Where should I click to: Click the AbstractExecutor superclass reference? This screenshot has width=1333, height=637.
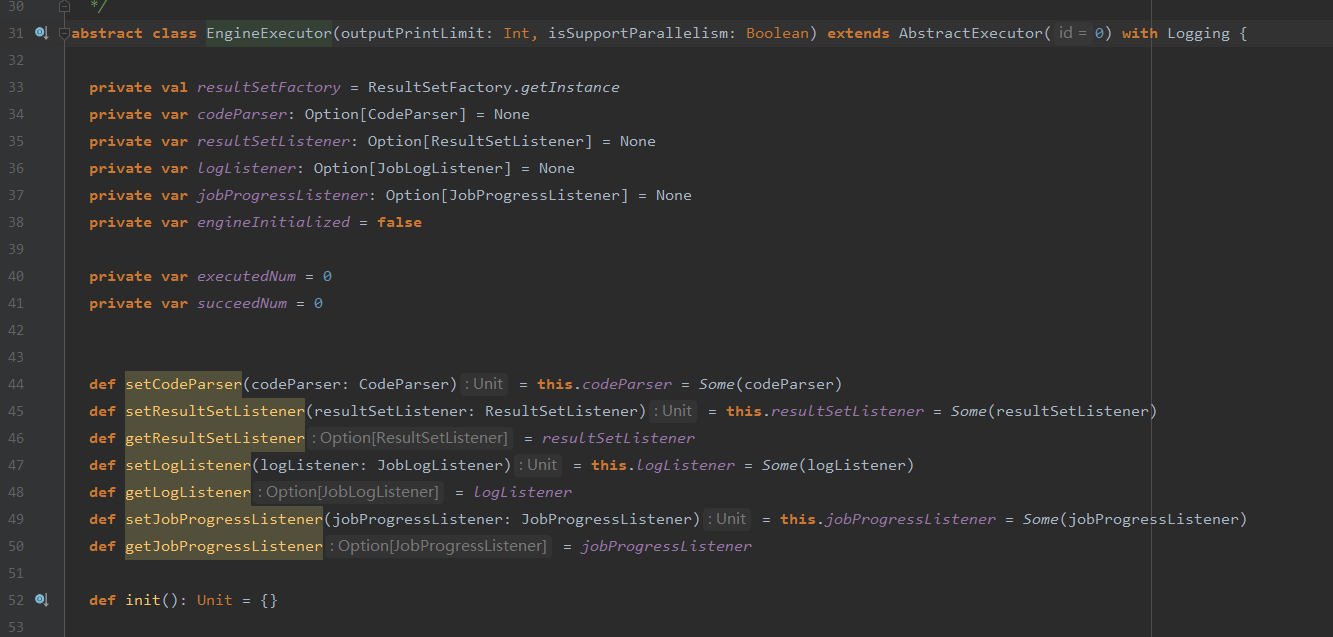970,33
